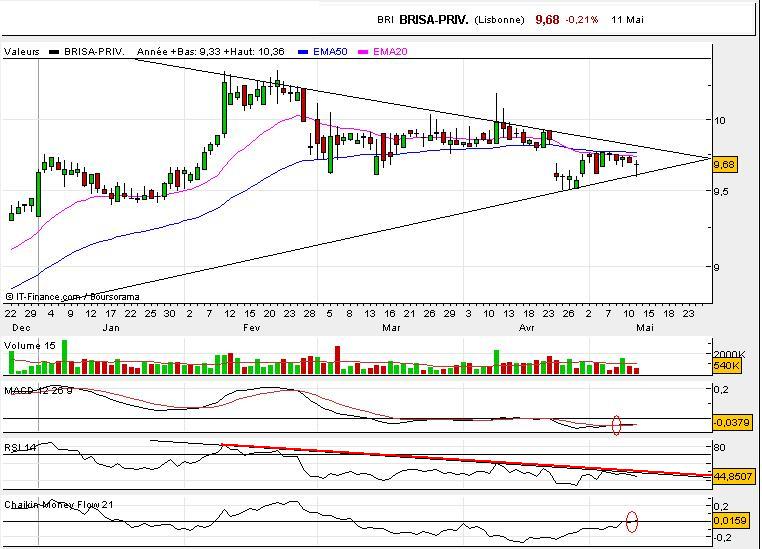
Task: Click the RSI 14 panel label
Action: [x=20, y=447]
